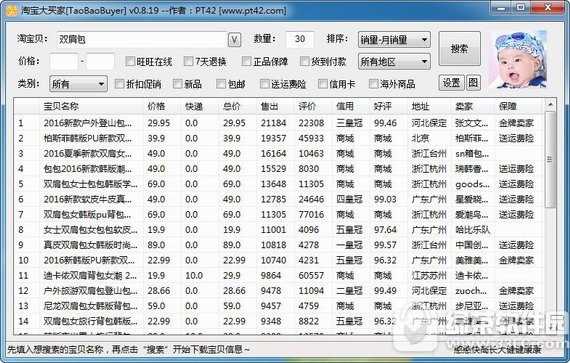Sort by the 快递 column header
The image size is (570, 363).
[x=200, y=106]
